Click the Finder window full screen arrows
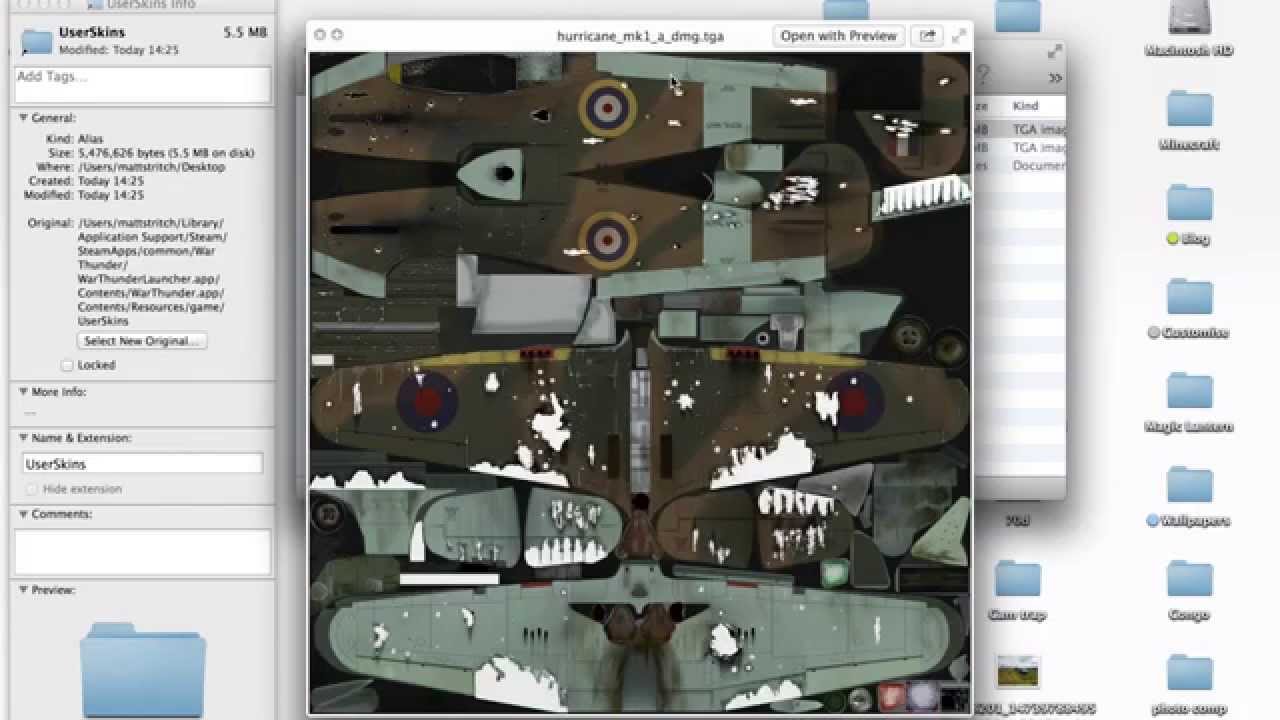The height and width of the screenshot is (720, 1280). 1054,51
